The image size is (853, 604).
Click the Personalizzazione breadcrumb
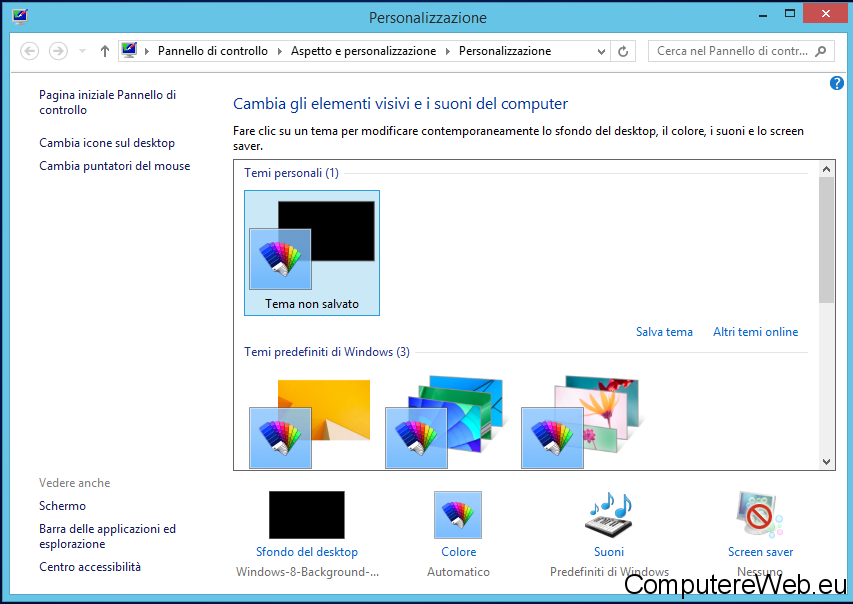click(505, 51)
